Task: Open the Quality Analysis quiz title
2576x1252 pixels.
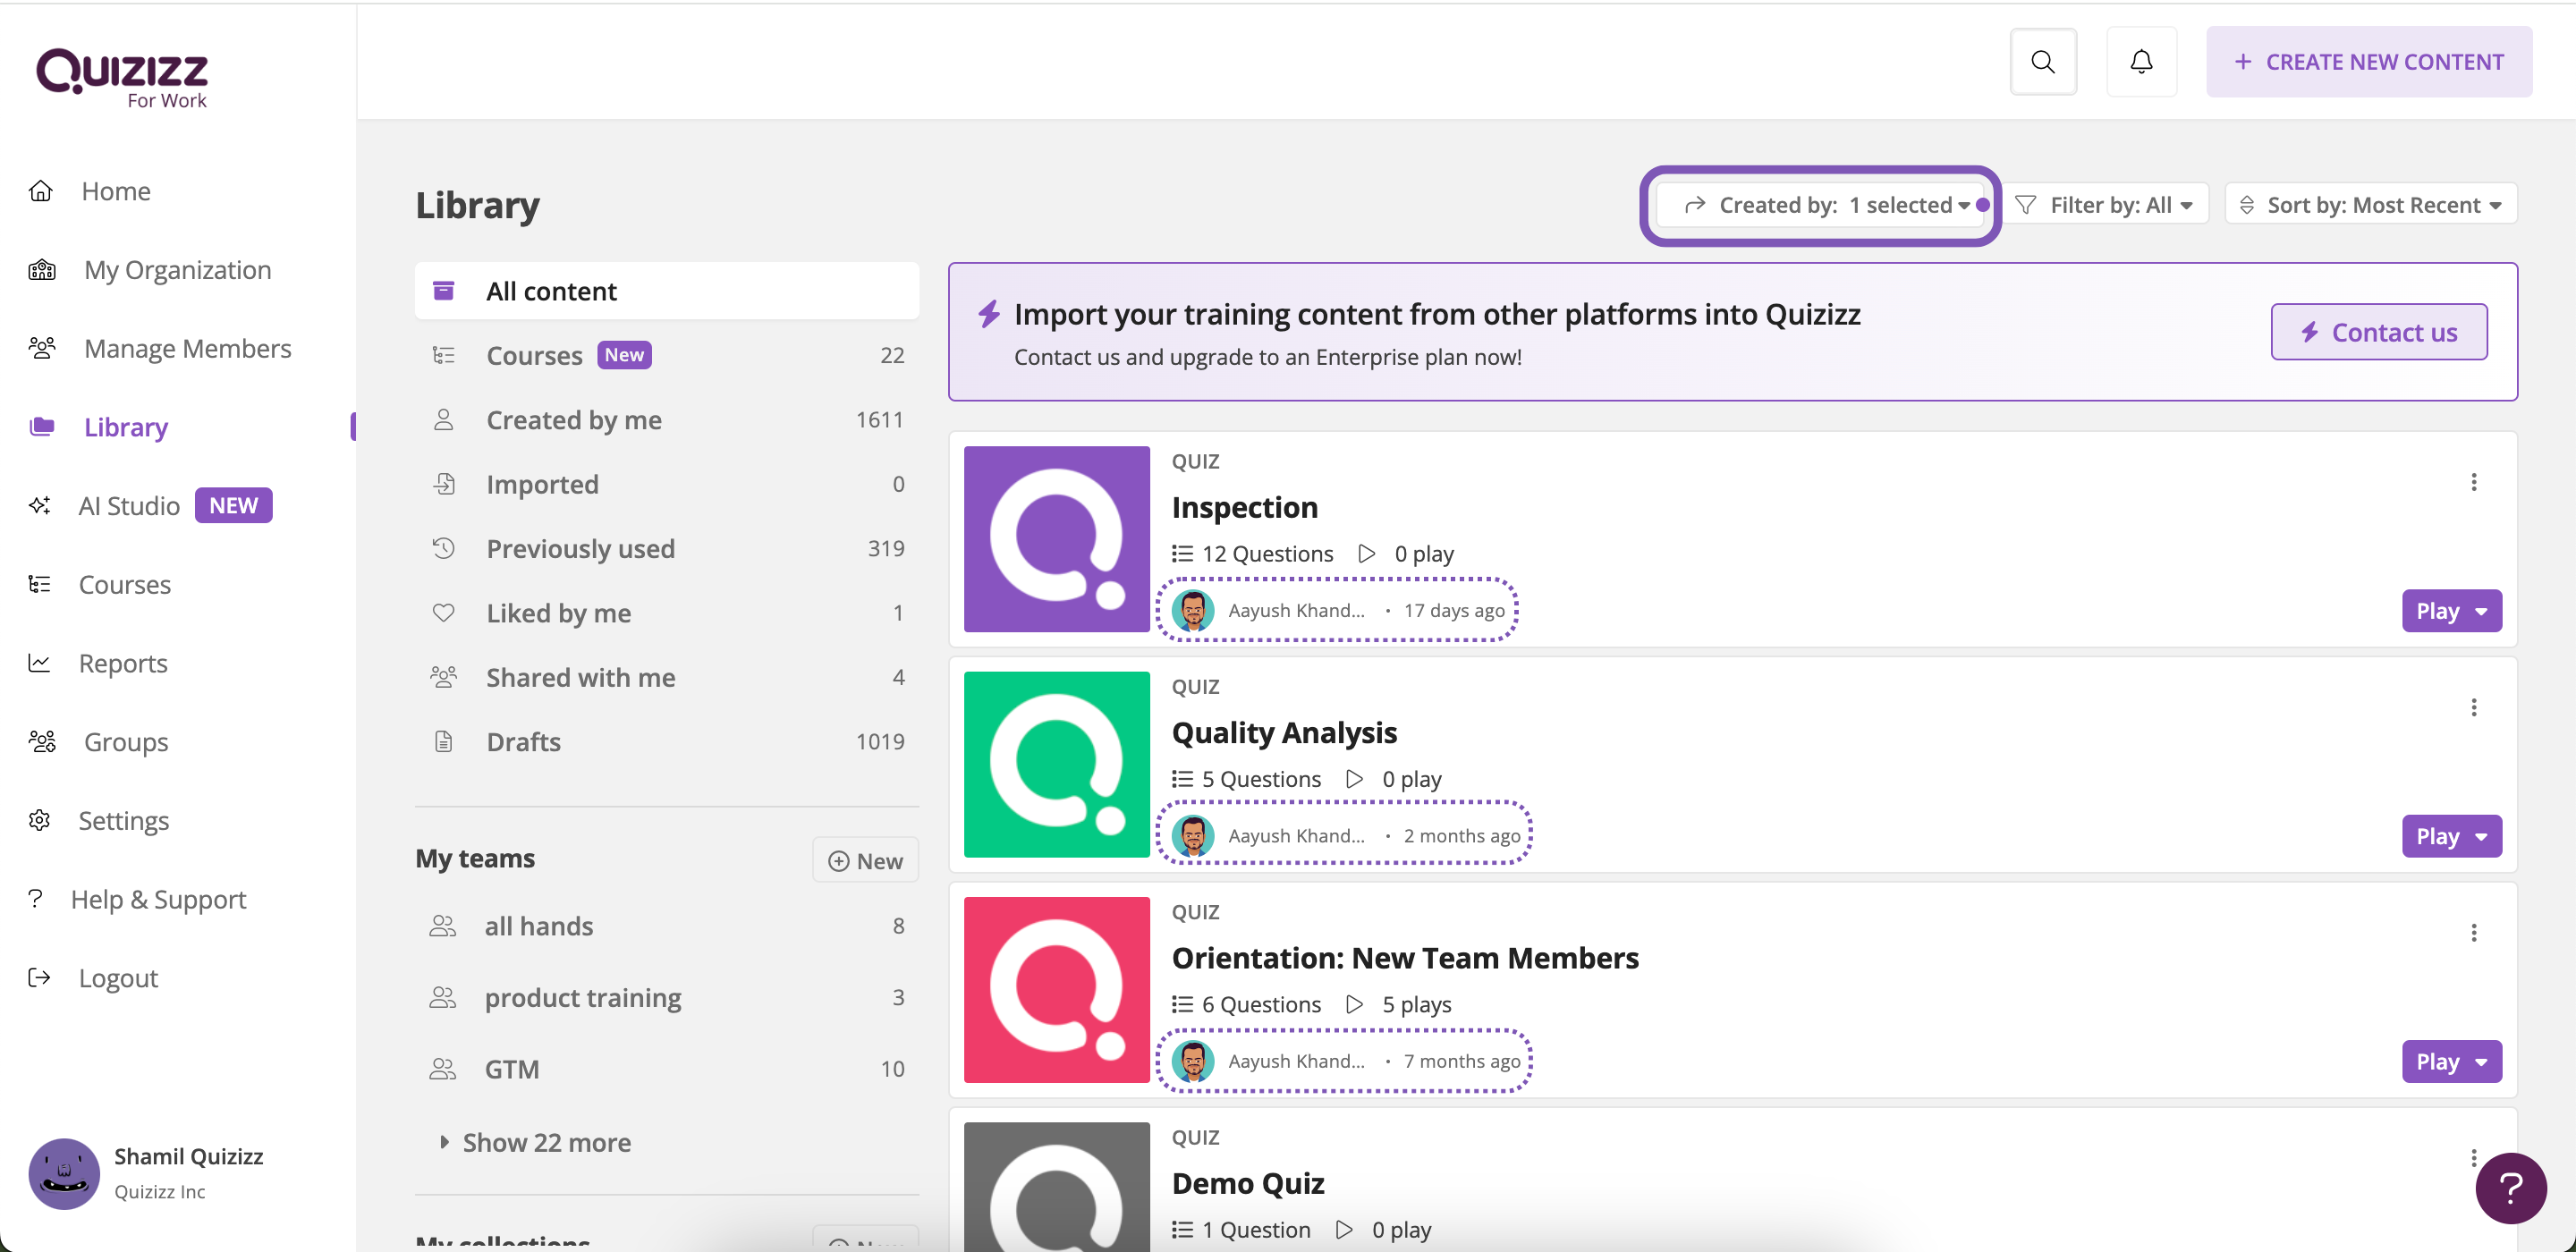Action: click(1284, 733)
